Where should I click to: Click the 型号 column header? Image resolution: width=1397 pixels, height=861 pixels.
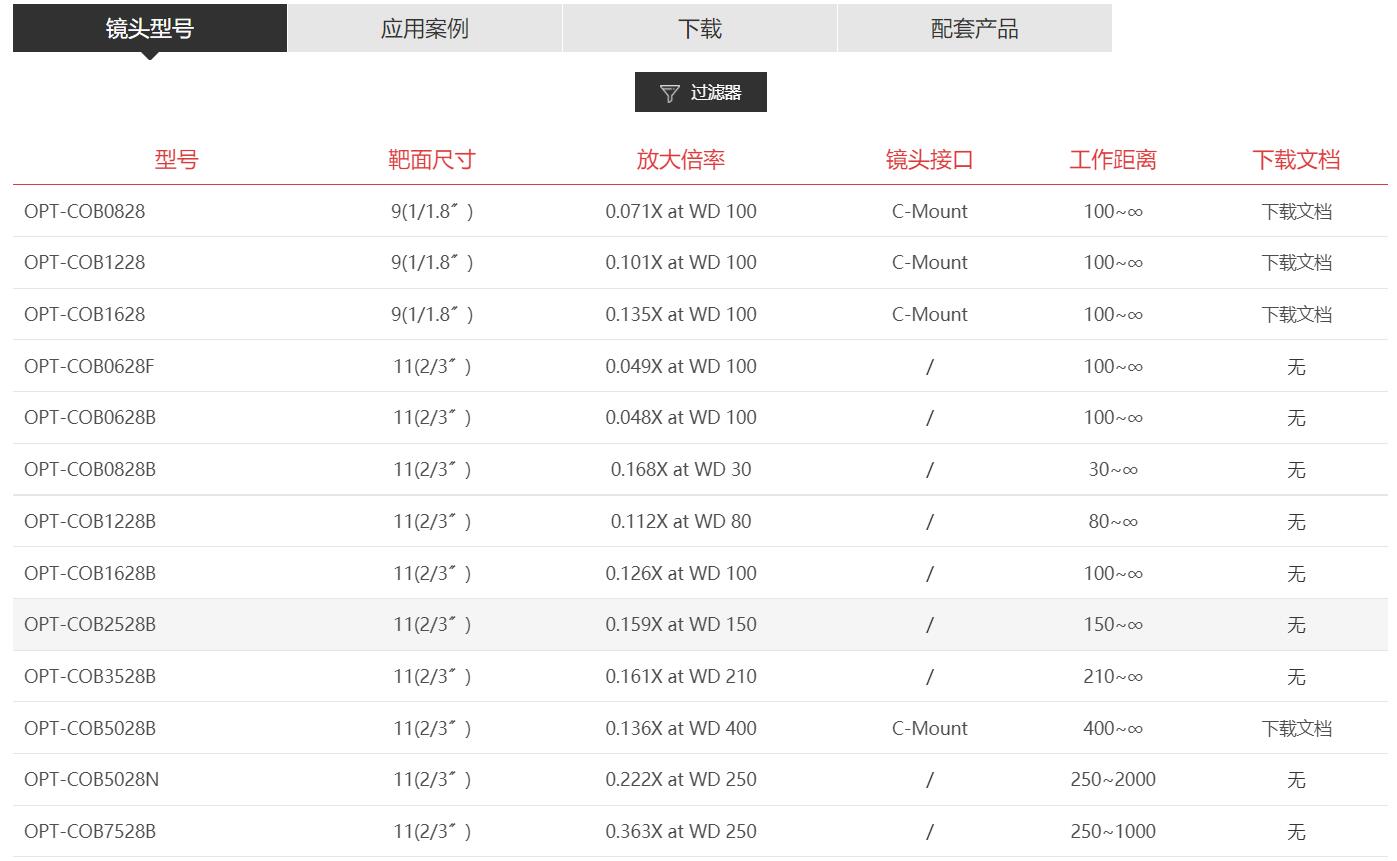pyautogui.click(x=176, y=159)
